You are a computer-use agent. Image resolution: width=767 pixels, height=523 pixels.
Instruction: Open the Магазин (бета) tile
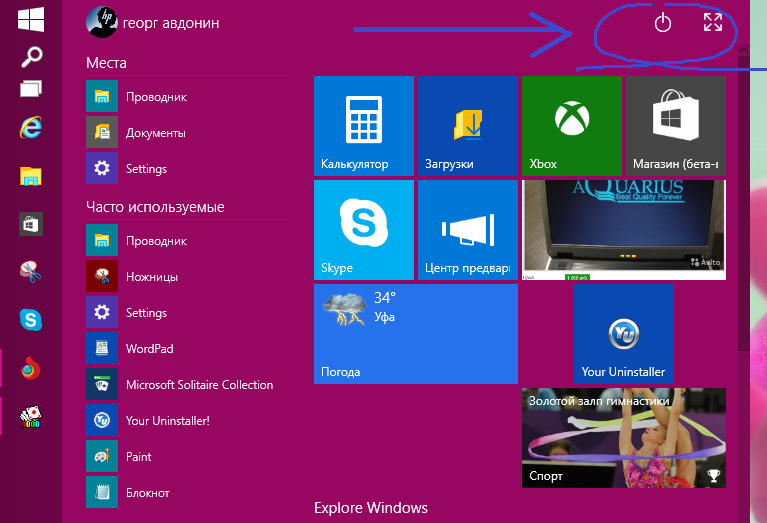[x=676, y=126]
